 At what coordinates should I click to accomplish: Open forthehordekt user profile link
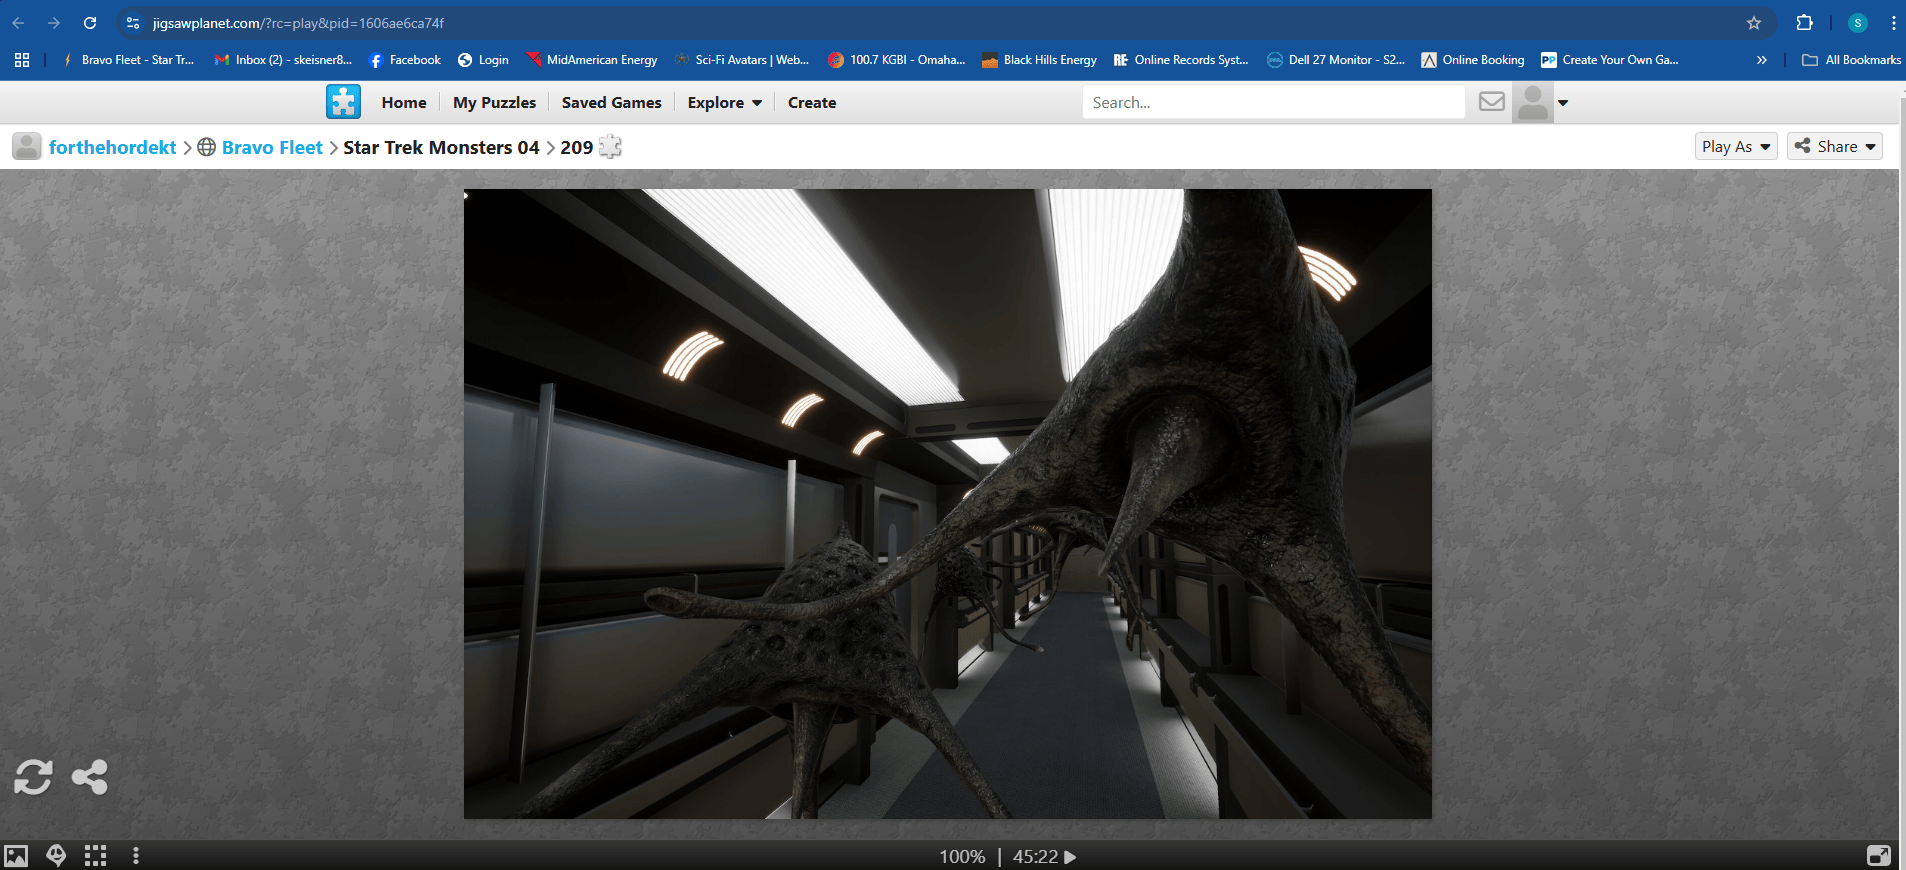tap(112, 147)
